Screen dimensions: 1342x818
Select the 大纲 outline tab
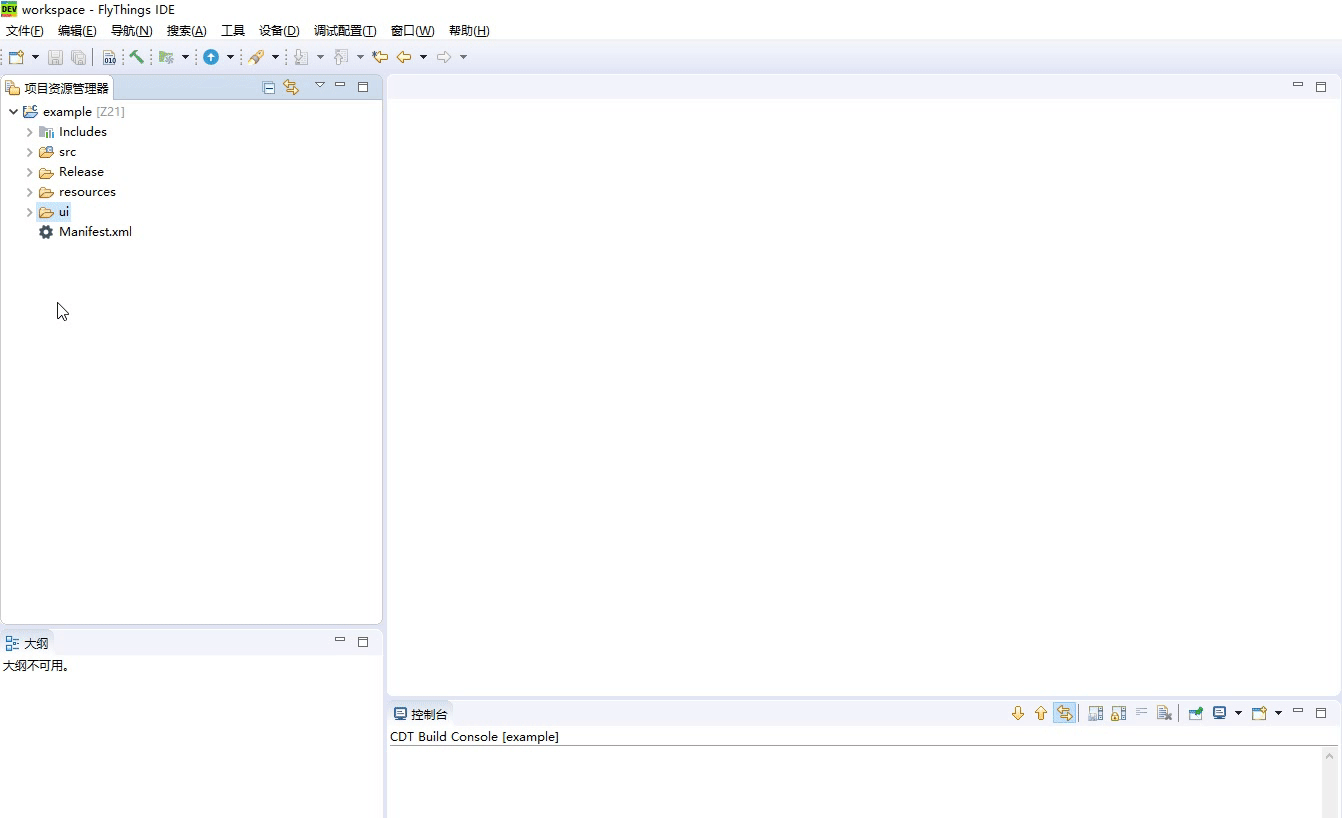[x=27, y=643]
